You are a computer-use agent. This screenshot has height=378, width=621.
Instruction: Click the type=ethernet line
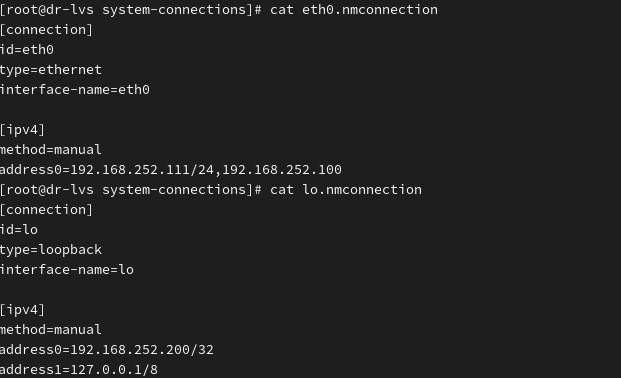[x=51, y=70]
